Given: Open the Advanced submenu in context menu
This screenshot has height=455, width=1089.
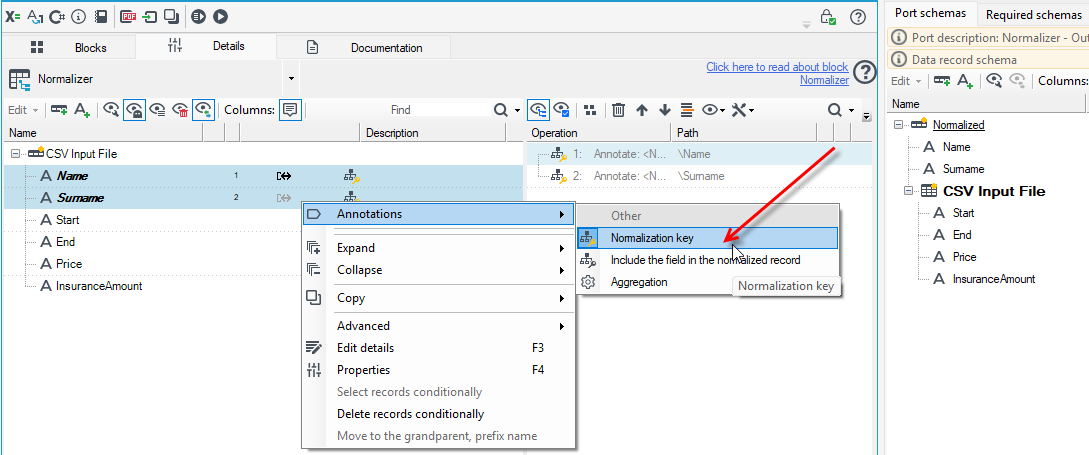Looking at the screenshot, I should 439,326.
